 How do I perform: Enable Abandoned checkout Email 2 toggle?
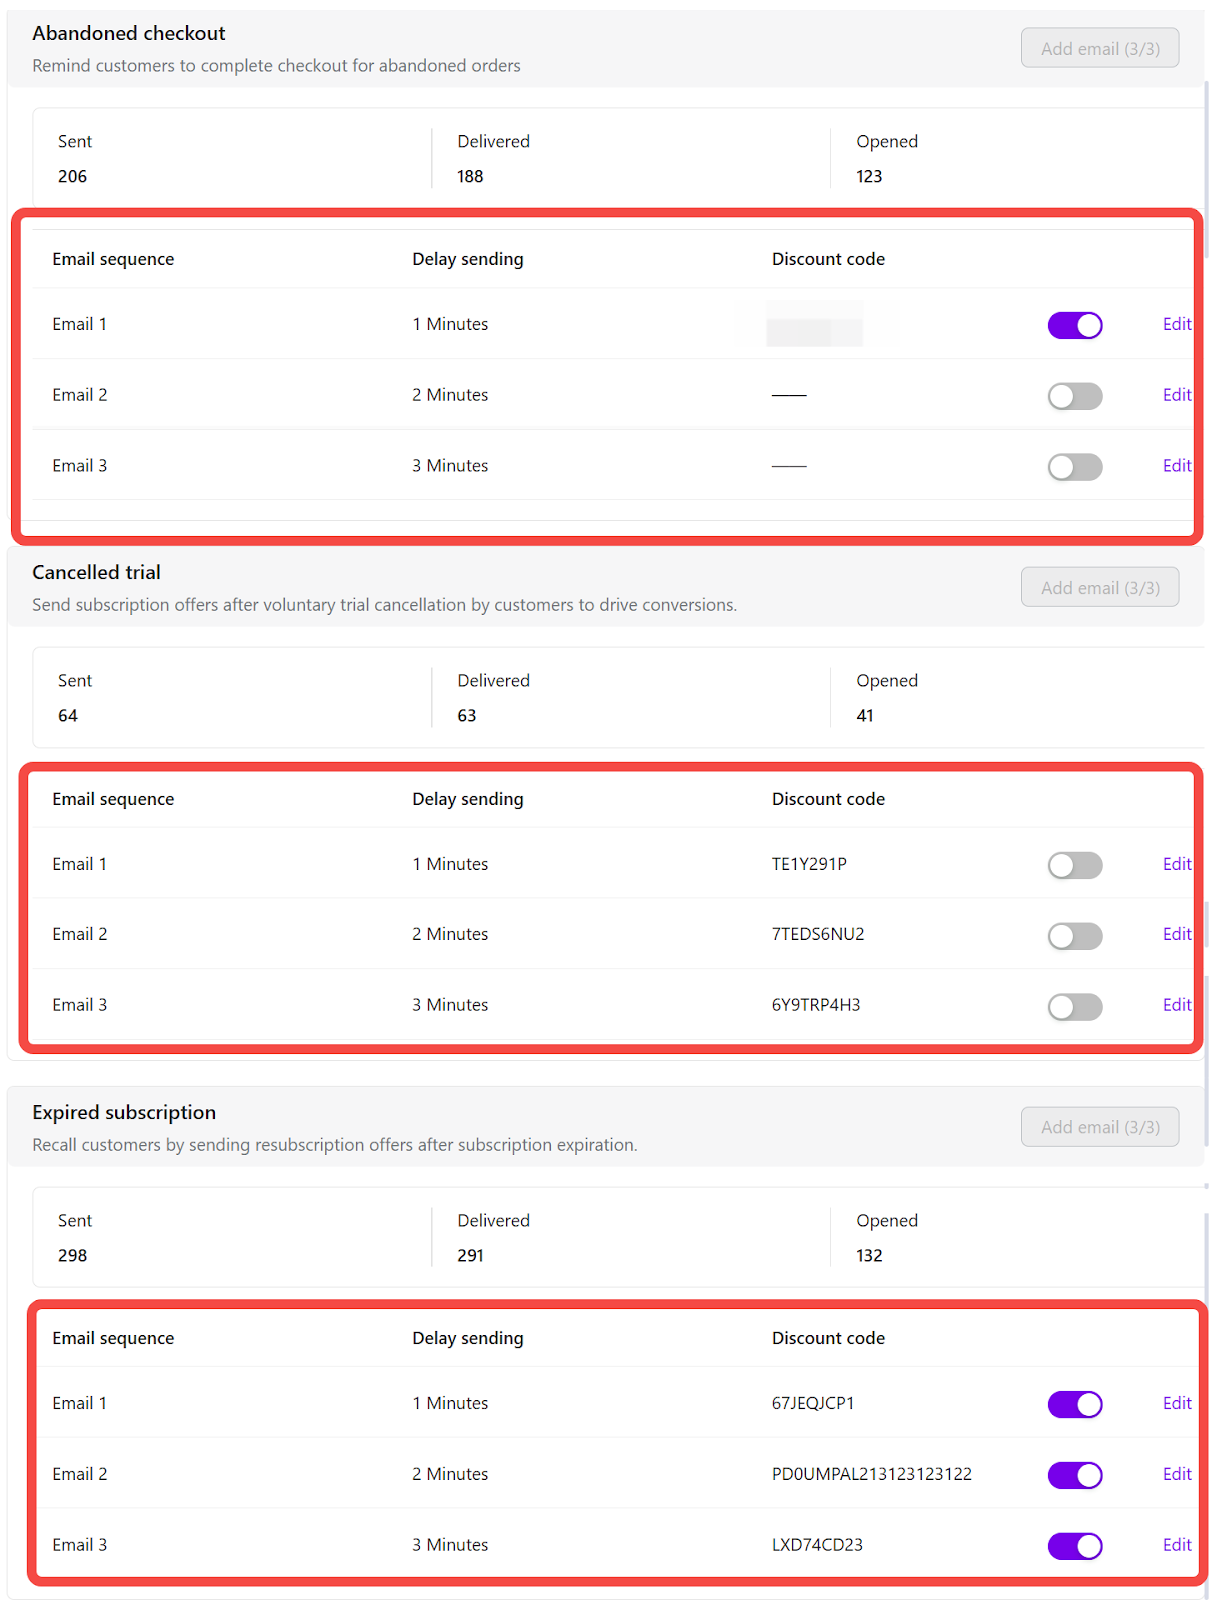(x=1075, y=396)
